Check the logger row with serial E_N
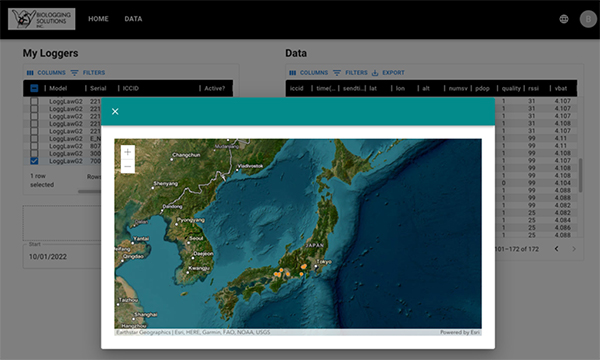The height and width of the screenshot is (360, 600). (x=34, y=138)
